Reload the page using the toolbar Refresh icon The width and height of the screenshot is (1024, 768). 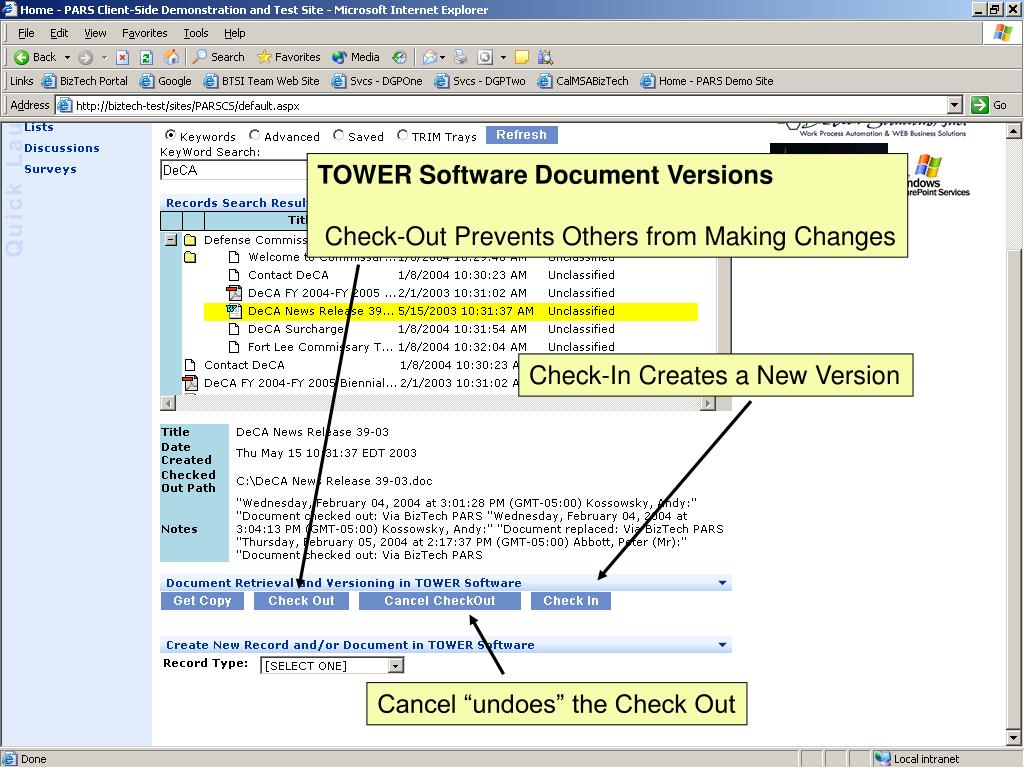point(146,57)
